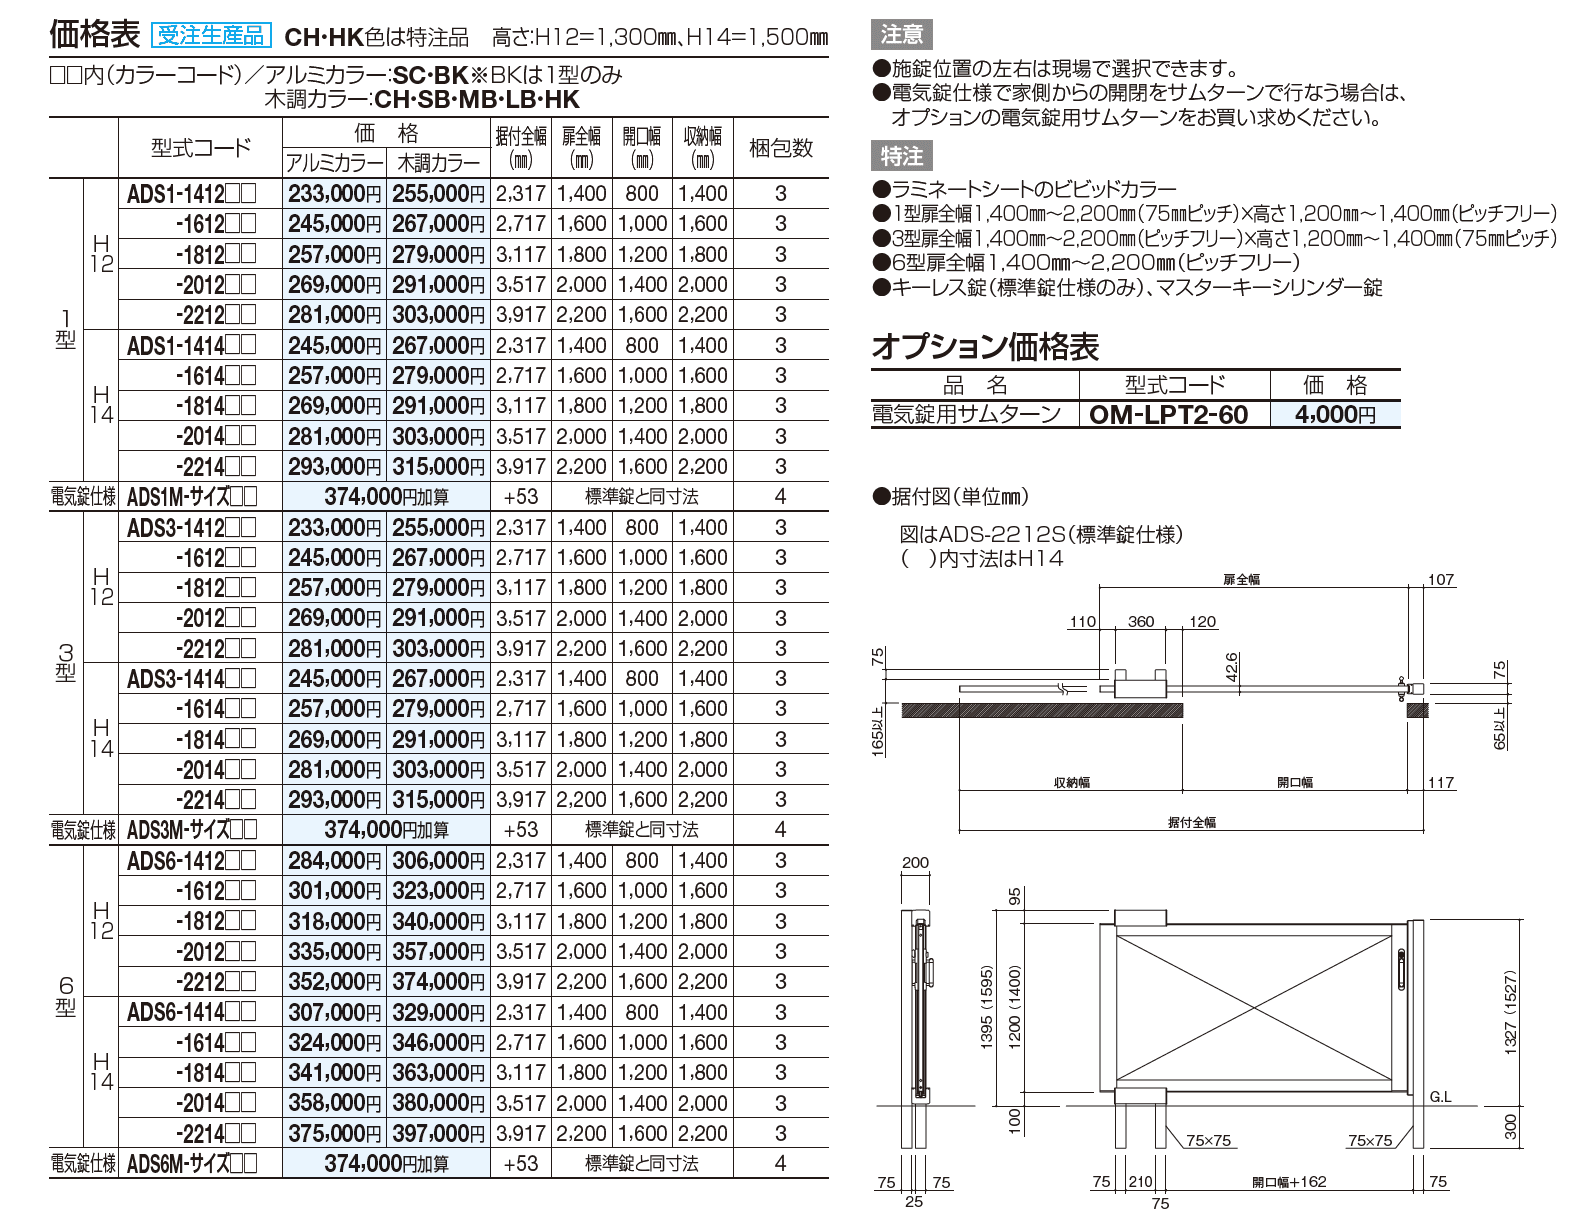Click the 梱包数 column header
The image size is (1576, 1228).
(x=781, y=148)
